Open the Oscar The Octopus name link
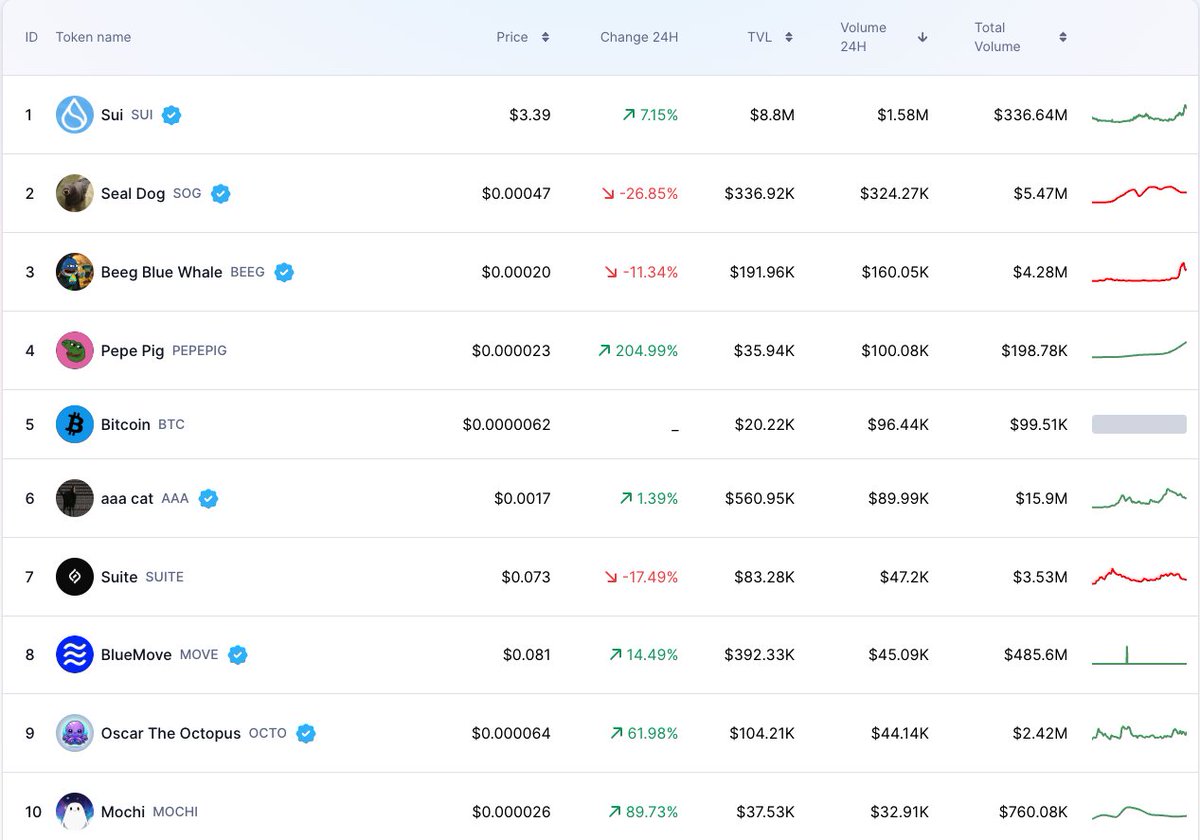Image resolution: width=1200 pixels, height=840 pixels. (171, 733)
